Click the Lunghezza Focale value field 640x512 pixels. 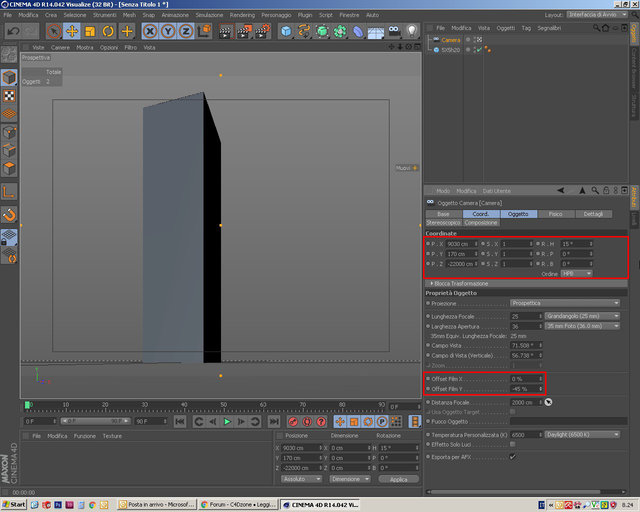[527, 316]
